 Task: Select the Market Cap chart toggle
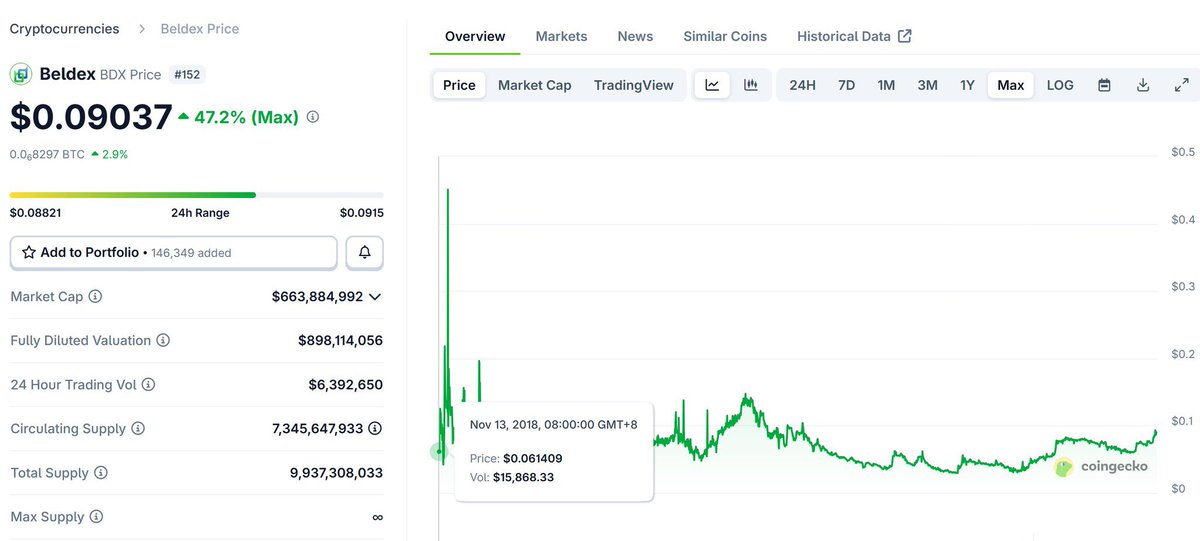(535, 85)
